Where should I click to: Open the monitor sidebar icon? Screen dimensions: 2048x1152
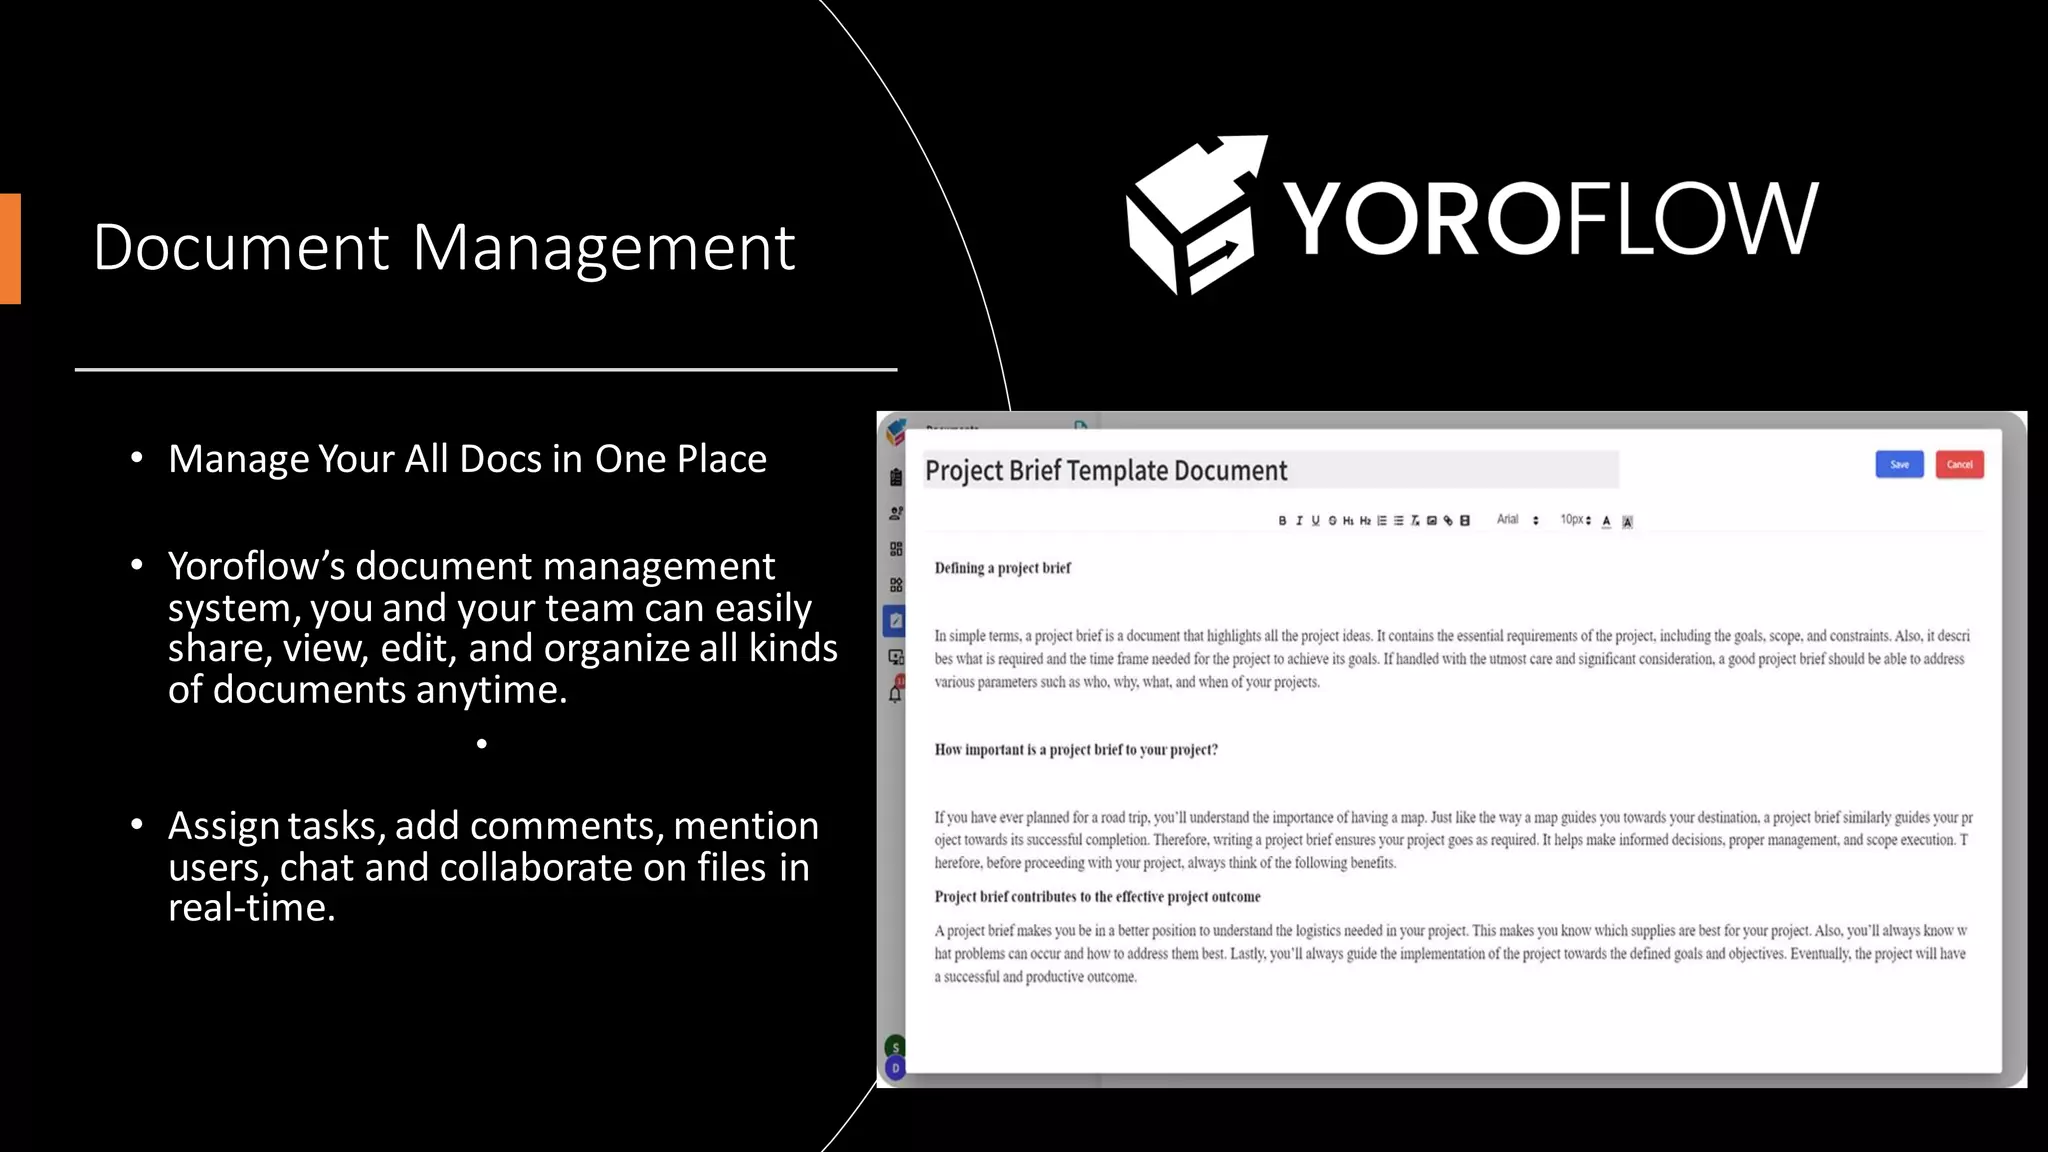pos(895,657)
